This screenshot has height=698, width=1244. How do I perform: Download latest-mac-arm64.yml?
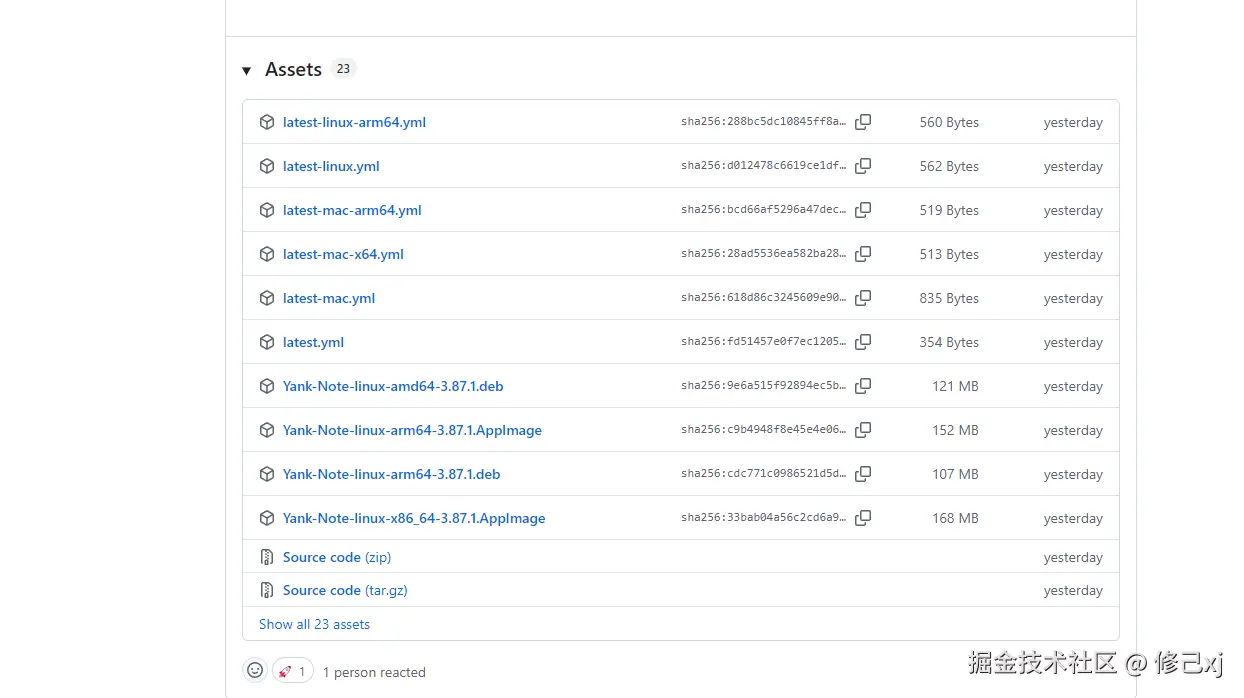pyautogui.click(x=352, y=210)
